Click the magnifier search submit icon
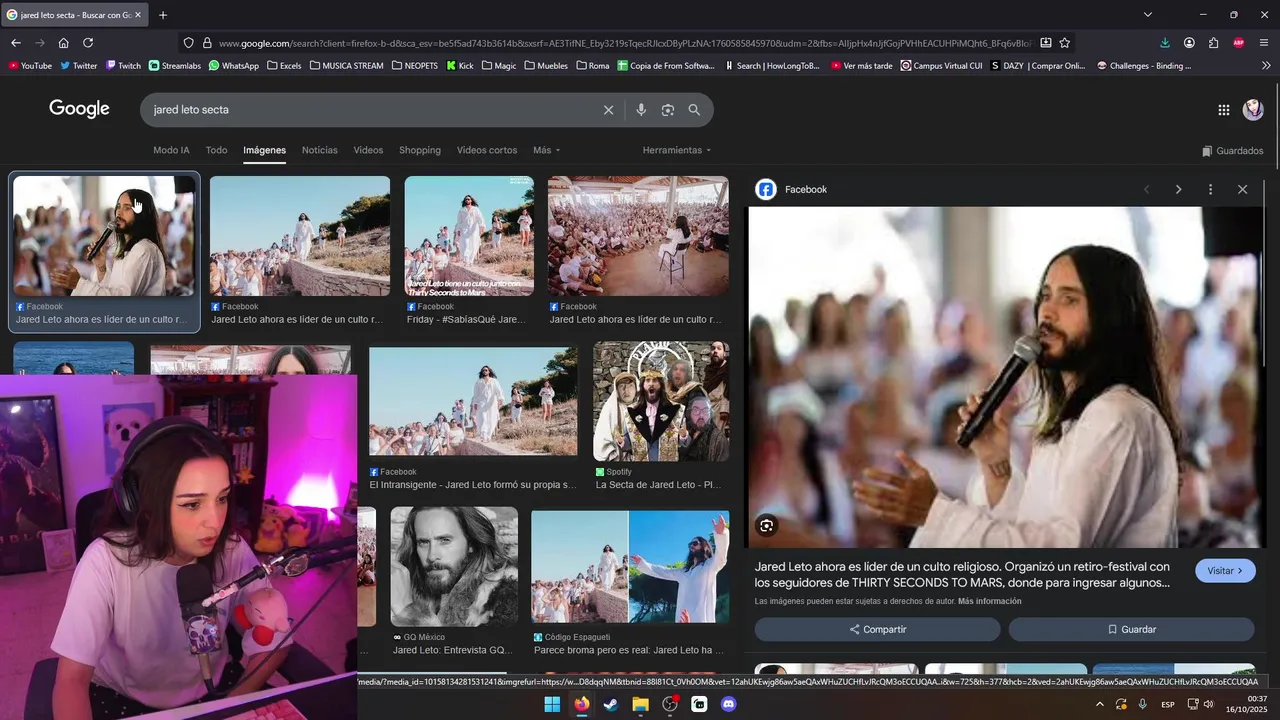Image resolution: width=1280 pixels, height=720 pixels. tap(694, 110)
